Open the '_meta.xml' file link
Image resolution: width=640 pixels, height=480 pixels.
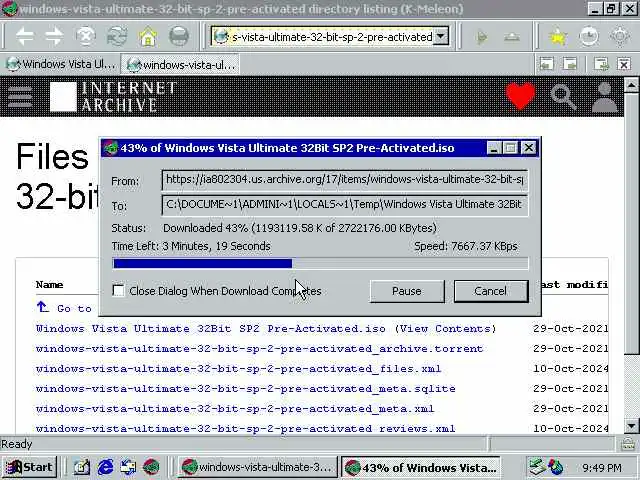[235, 409]
